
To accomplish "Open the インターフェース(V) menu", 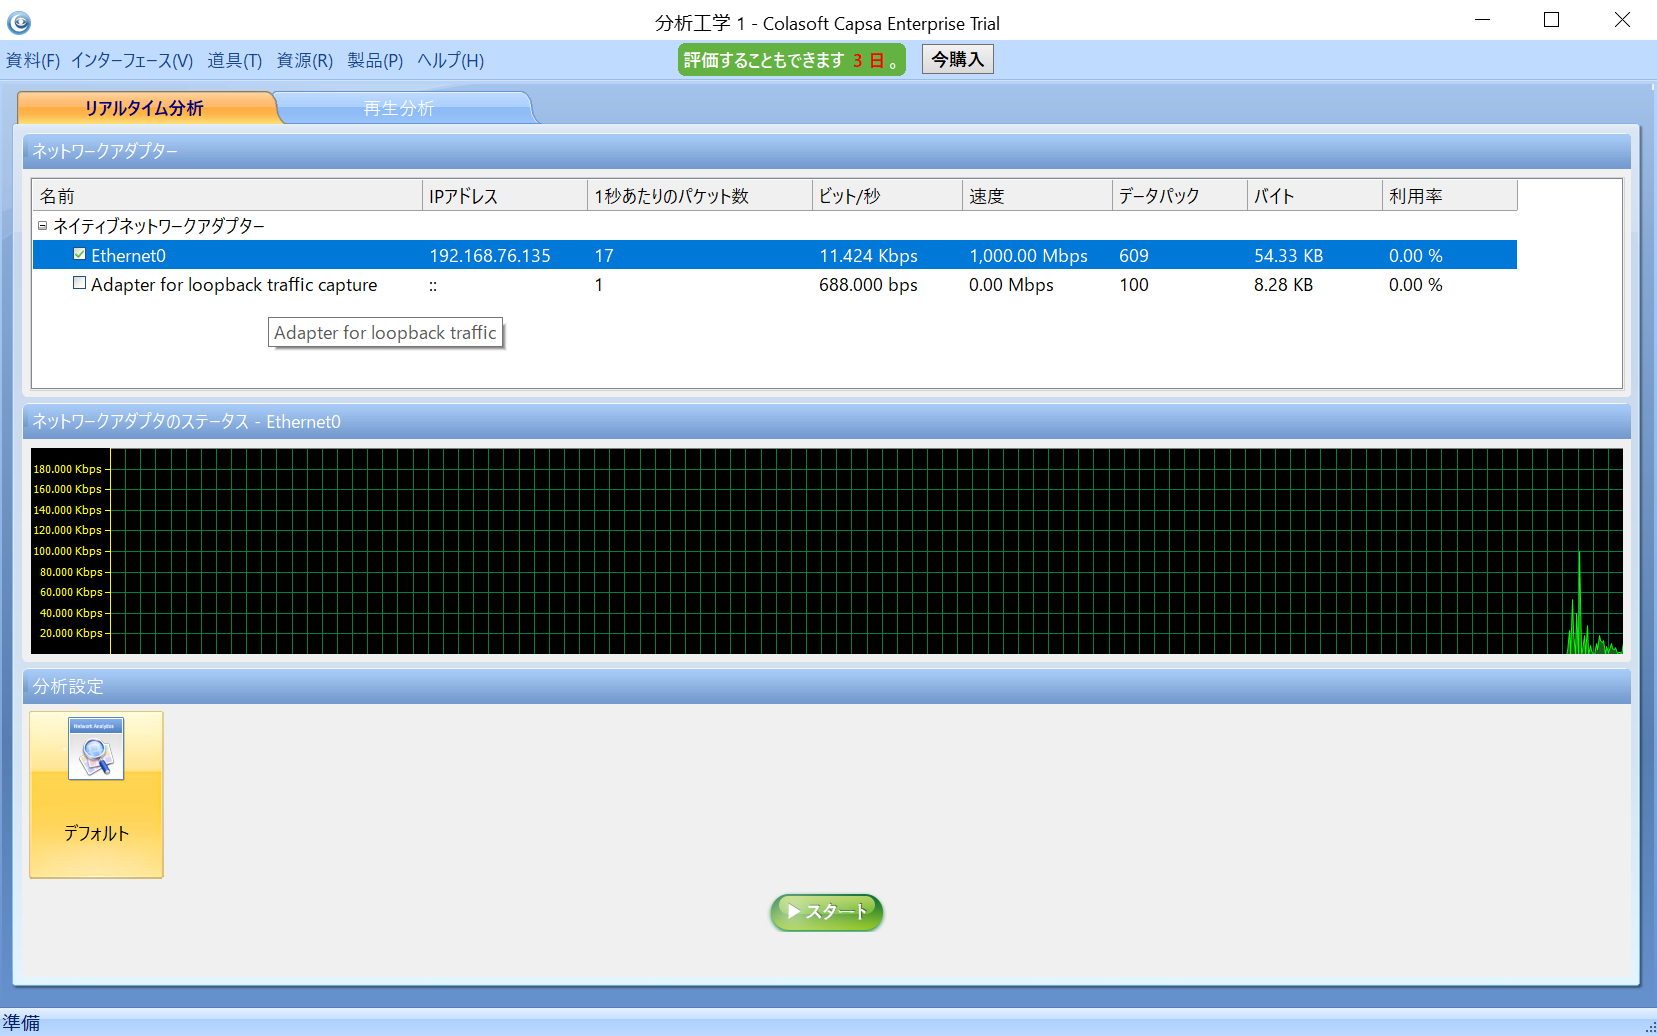I will [132, 61].
